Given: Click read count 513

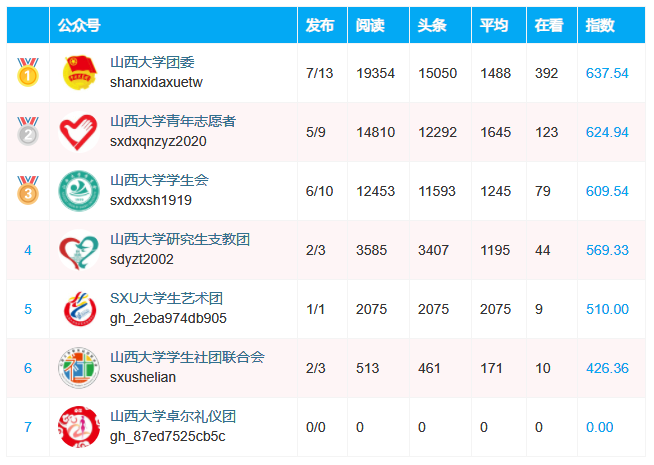Looking at the screenshot, I should coord(367,368).
